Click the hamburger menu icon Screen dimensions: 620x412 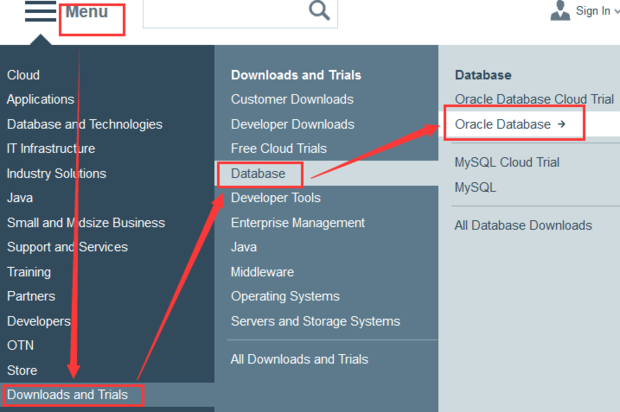click(40, 12)
